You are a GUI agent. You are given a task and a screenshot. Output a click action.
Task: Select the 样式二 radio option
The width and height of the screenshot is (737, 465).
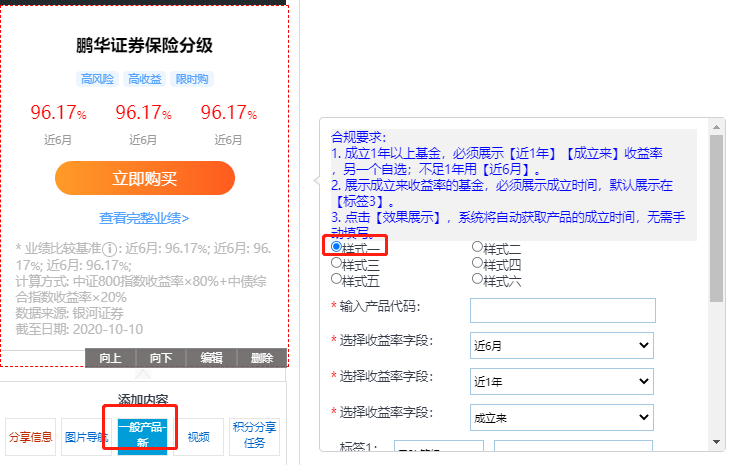click(x=477, y=246)
